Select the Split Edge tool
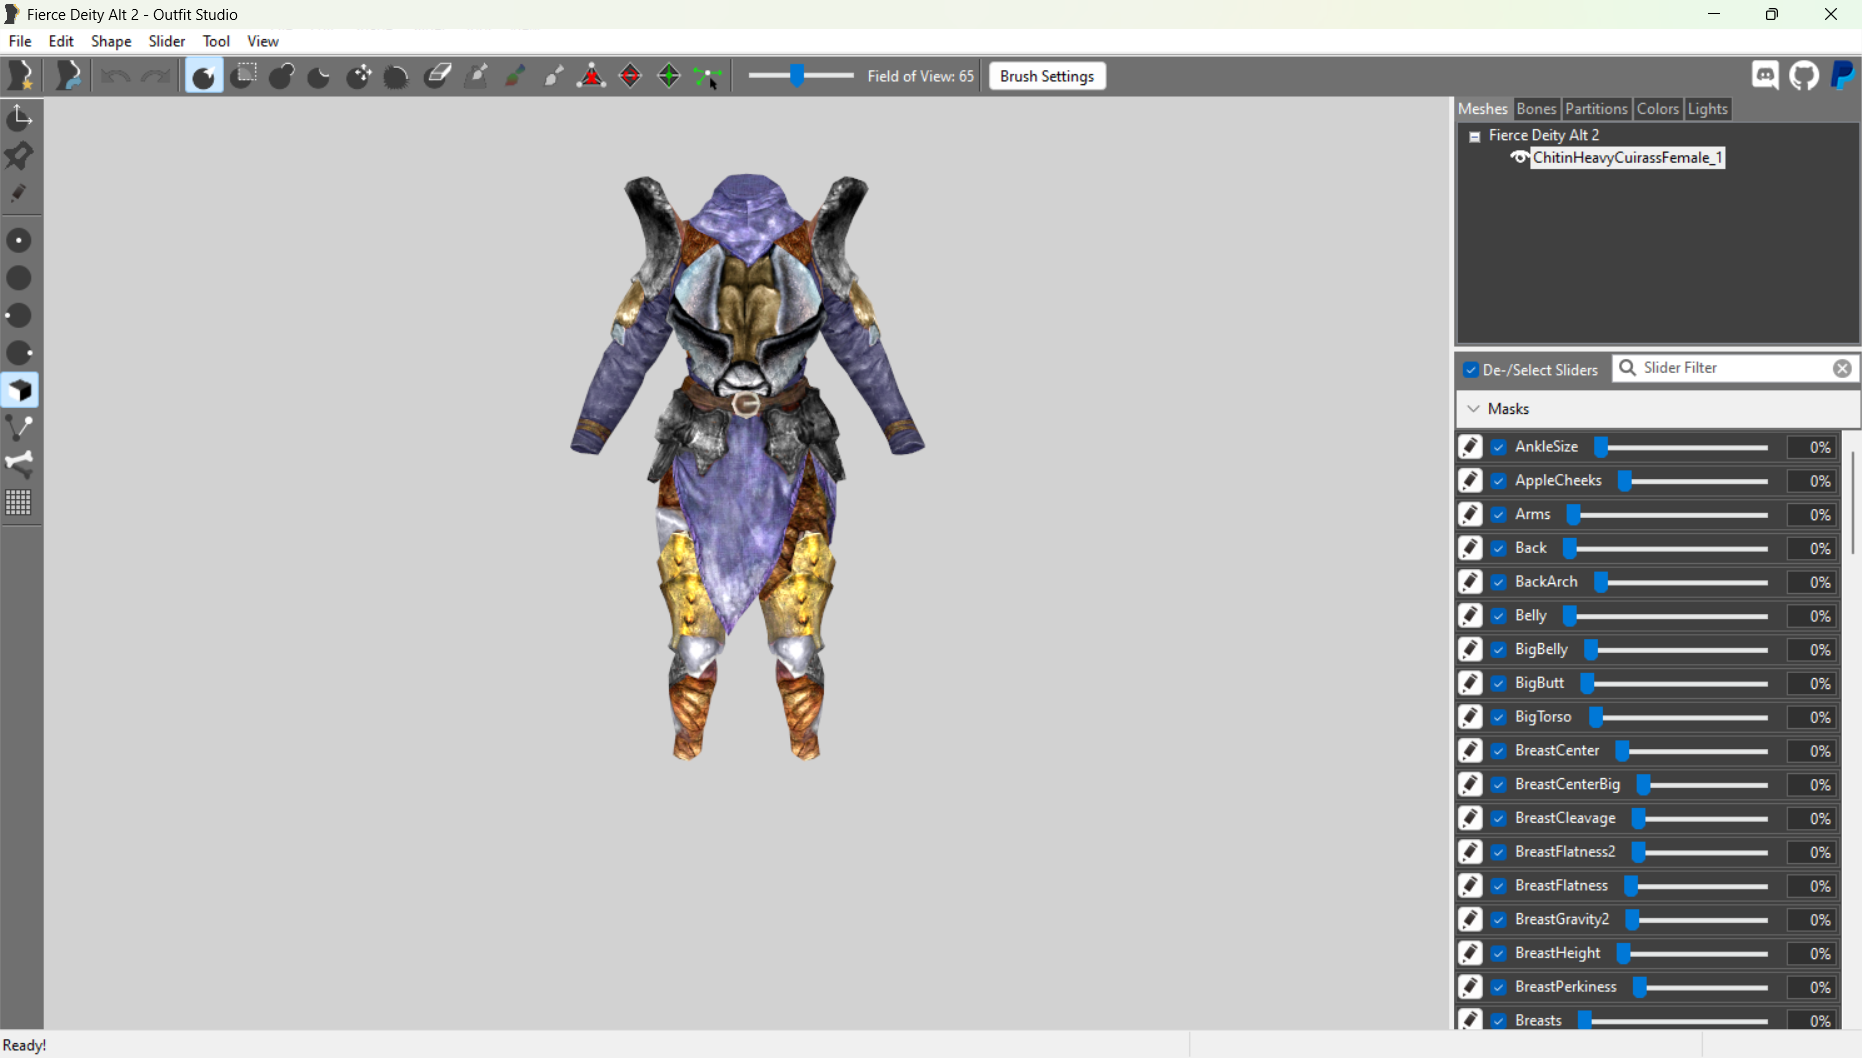The width and height of the screenshot is (1862, 1058). (x=669, y=76)
